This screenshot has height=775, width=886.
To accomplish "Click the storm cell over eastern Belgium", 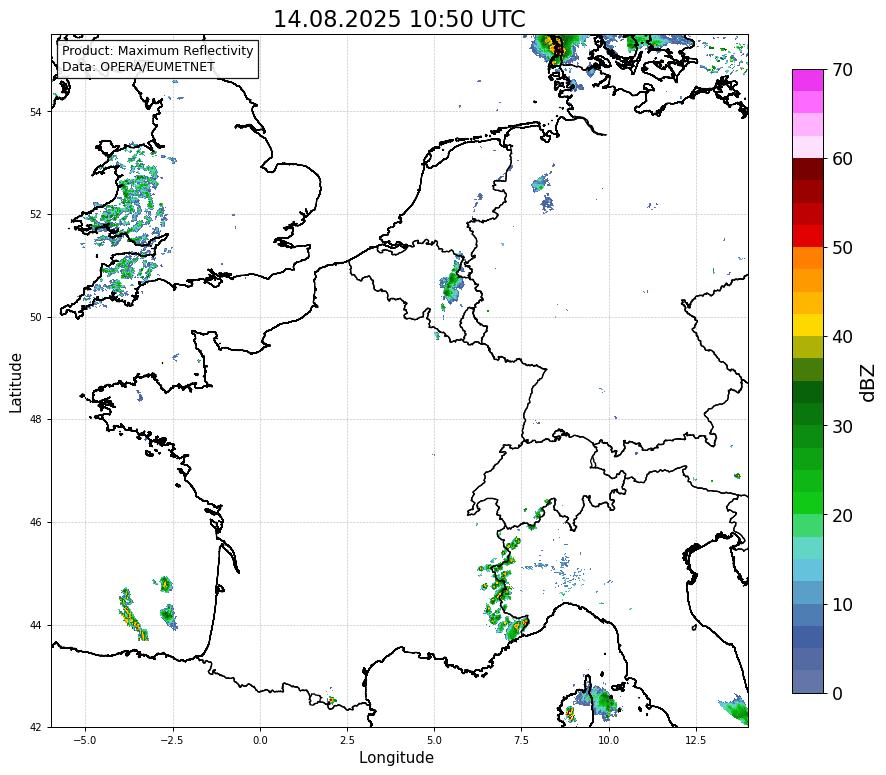I will coord(452,281).
